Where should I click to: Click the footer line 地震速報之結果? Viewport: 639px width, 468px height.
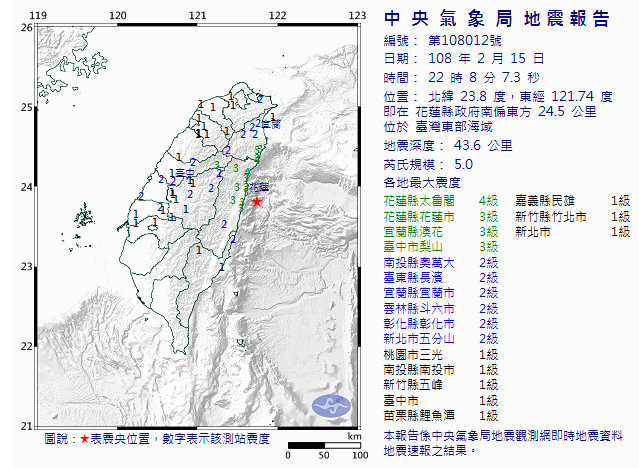pyautogui.click(x=430, y=450)
